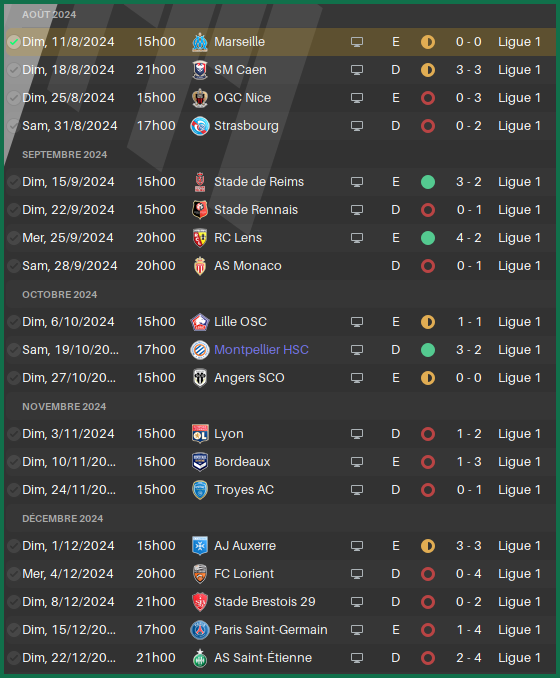Select the Ligue 1 label on OGC Nice row

[x=519, y=98]
